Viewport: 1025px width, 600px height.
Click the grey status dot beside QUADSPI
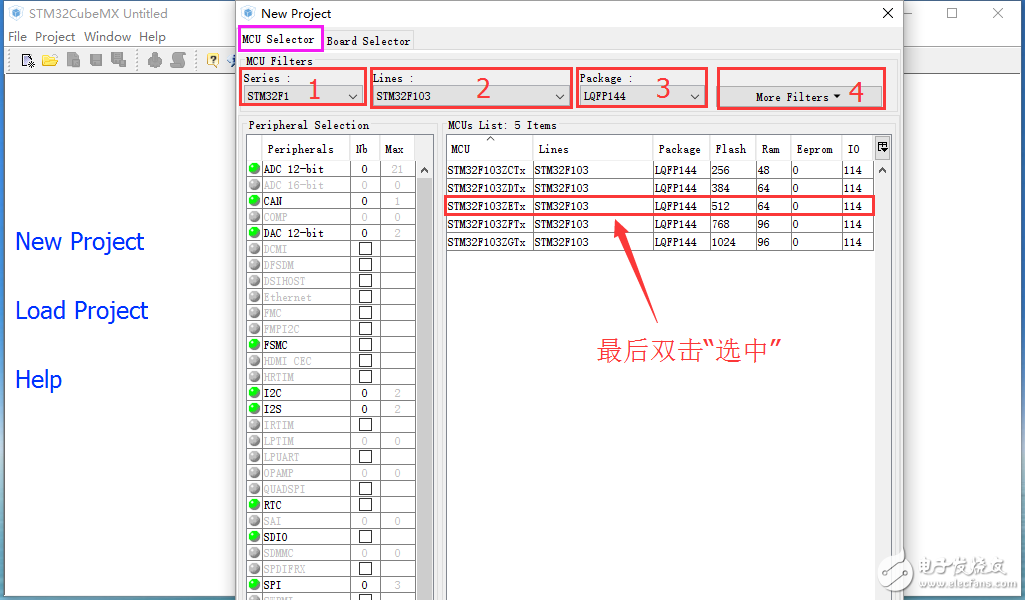coord(254,488)
